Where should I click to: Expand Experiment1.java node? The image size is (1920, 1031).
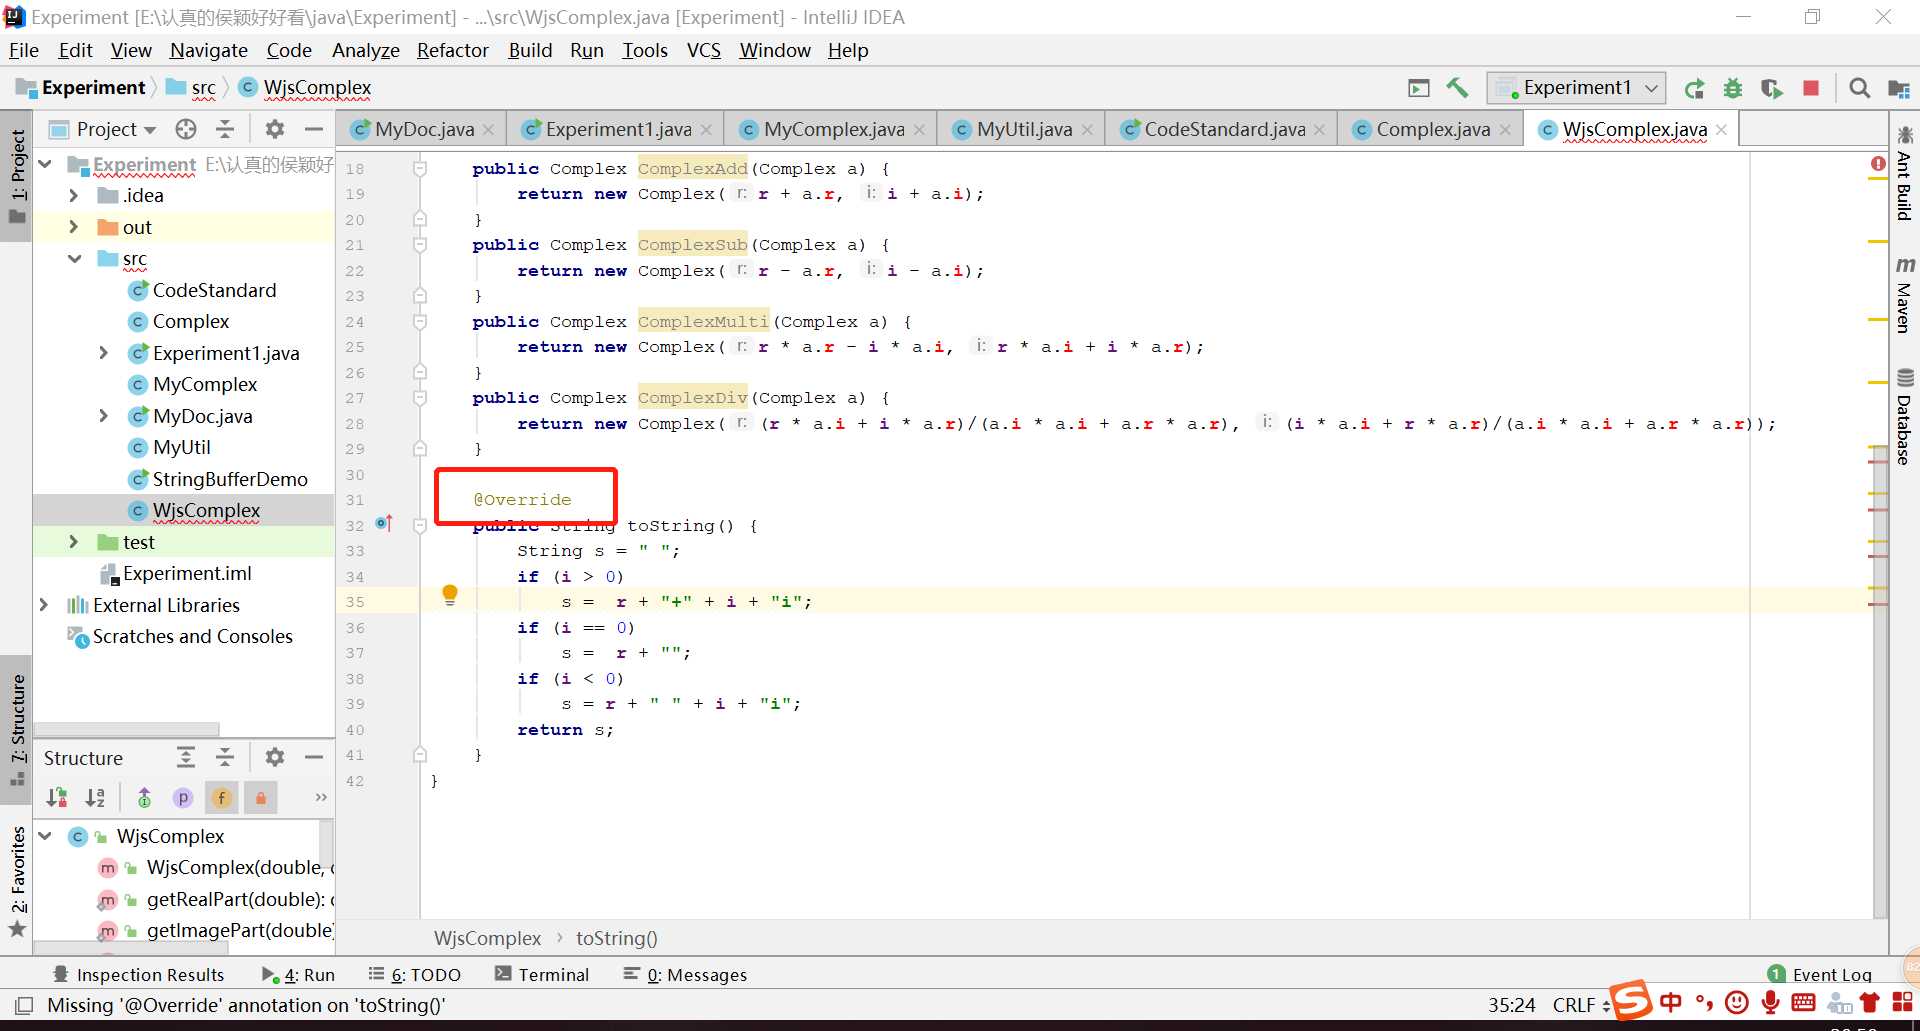103,353
